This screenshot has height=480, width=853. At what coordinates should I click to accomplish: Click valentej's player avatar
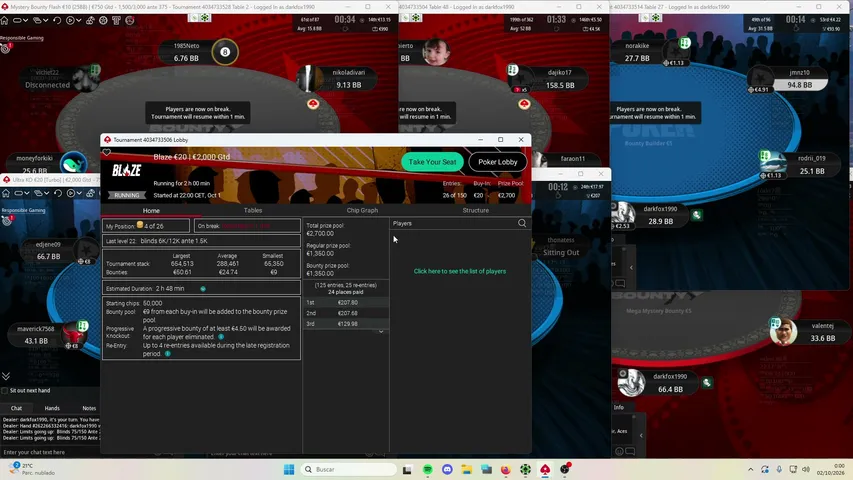click(x=783, y=331)
